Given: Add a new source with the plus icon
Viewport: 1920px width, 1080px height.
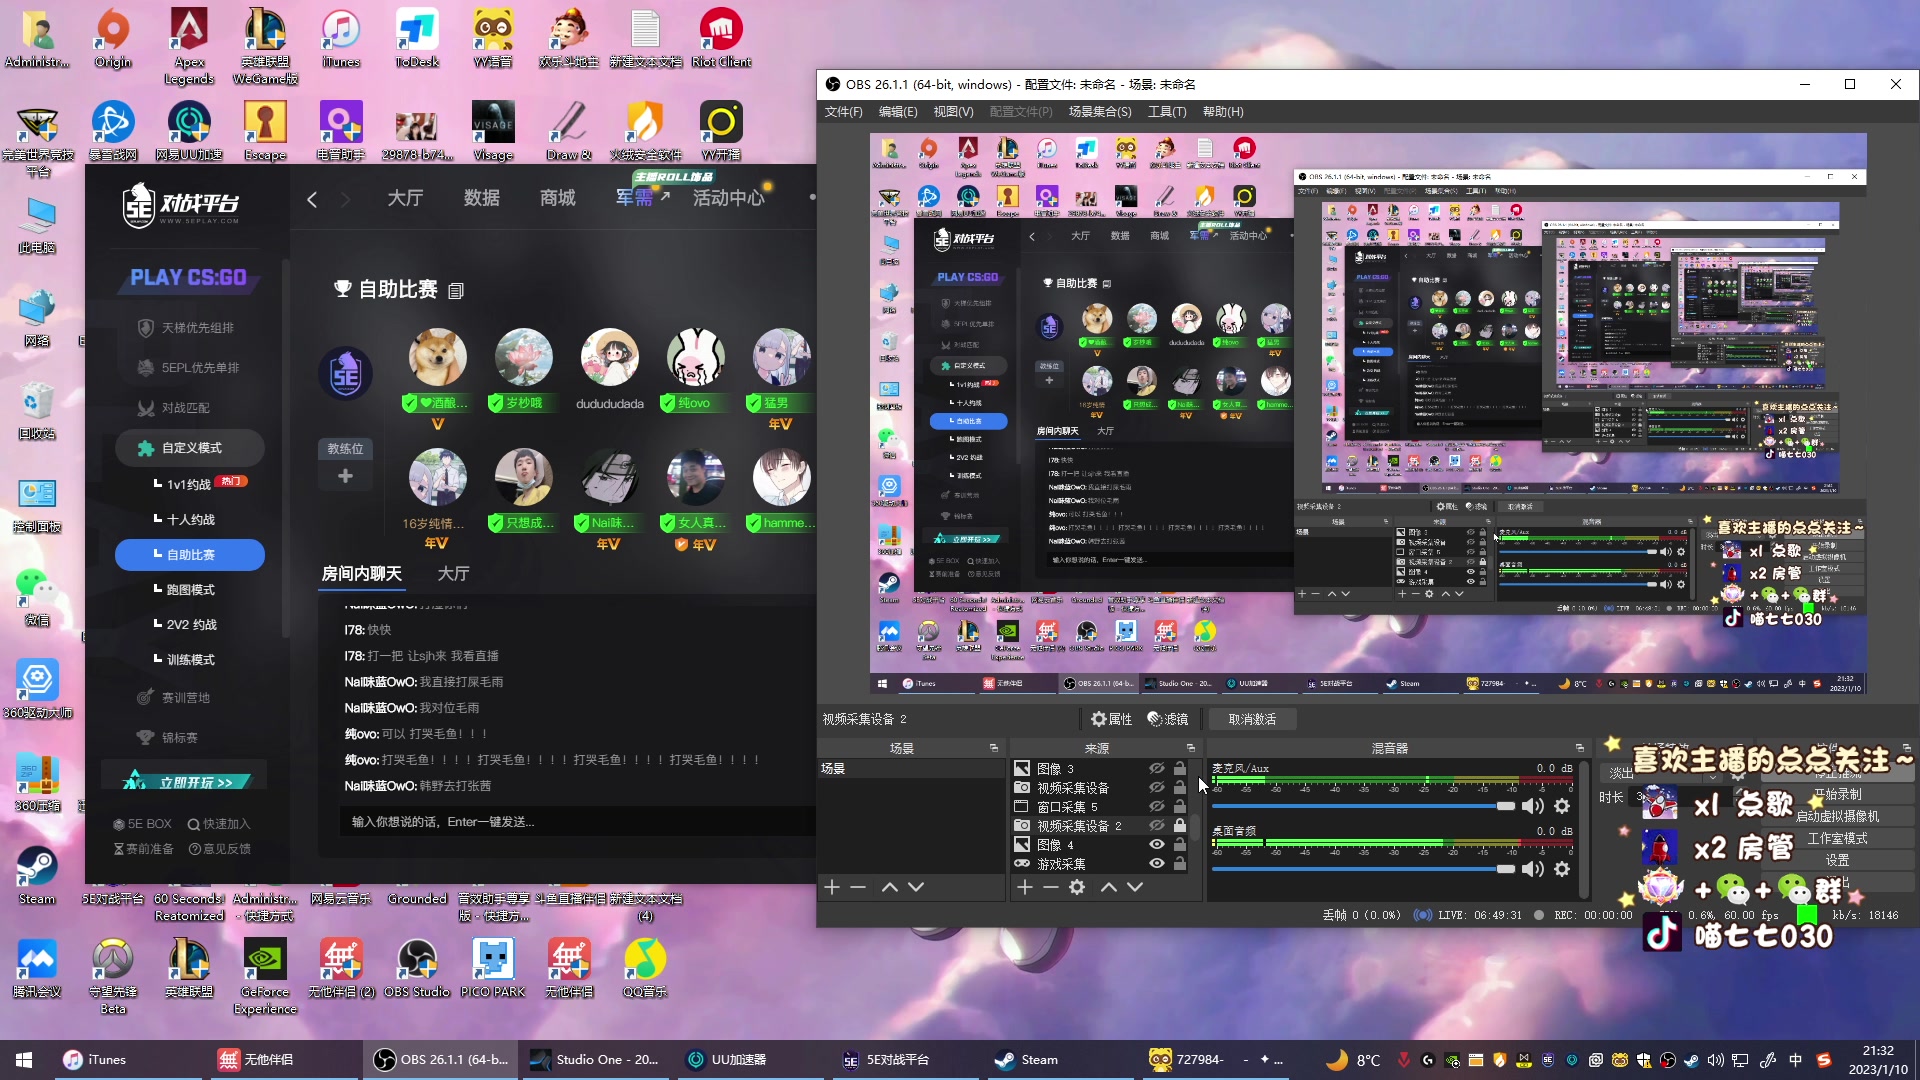Looking at the screenshot, I should click(1024, 887).
